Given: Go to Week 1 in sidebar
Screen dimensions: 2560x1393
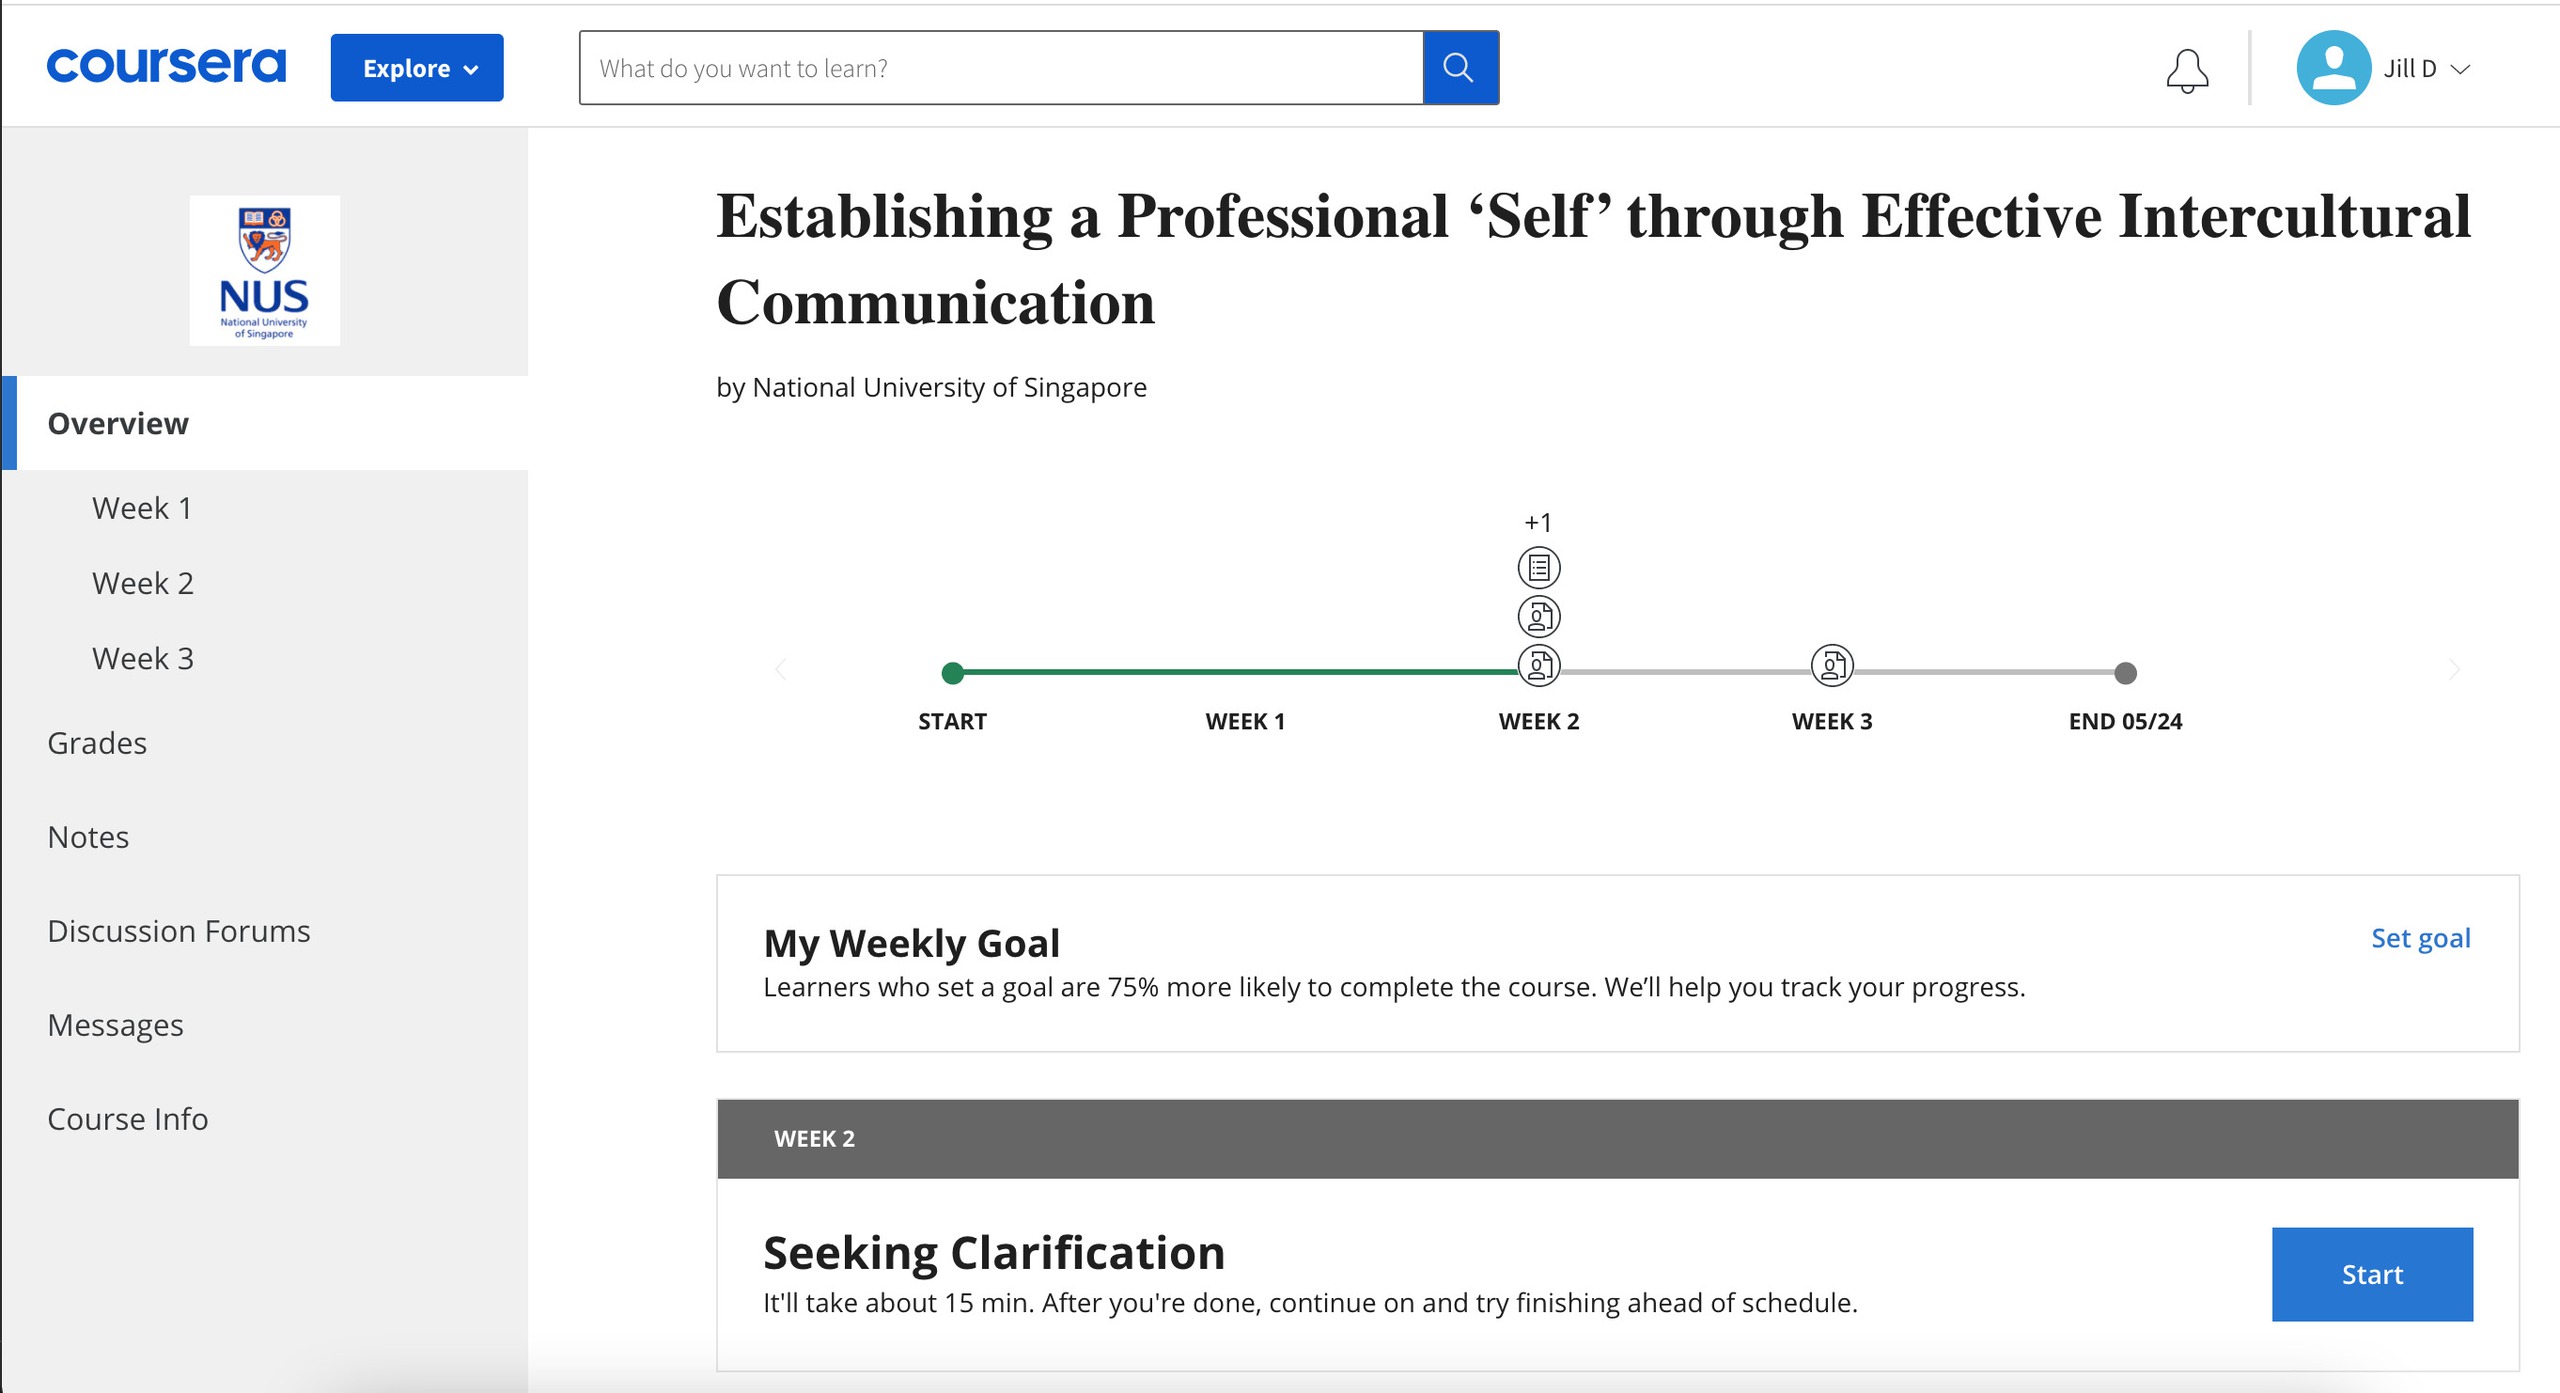Looking at the screenshot, I should (142, 508).
